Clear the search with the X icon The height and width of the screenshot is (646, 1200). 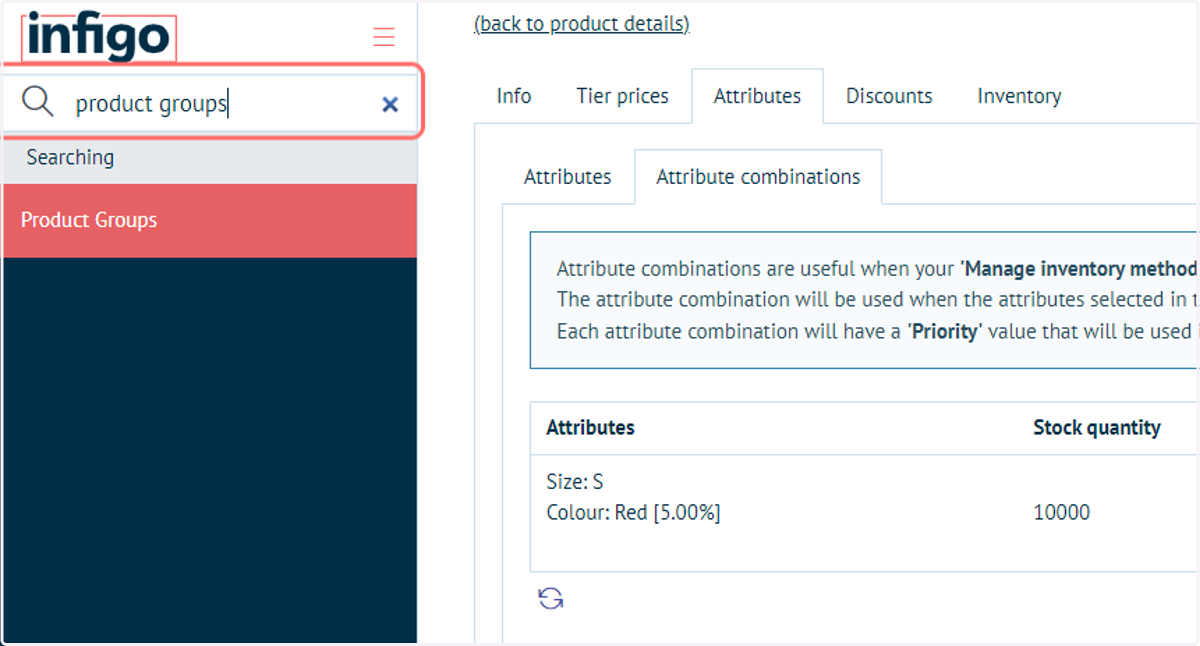pyautogui.click(x=390, y=104)
